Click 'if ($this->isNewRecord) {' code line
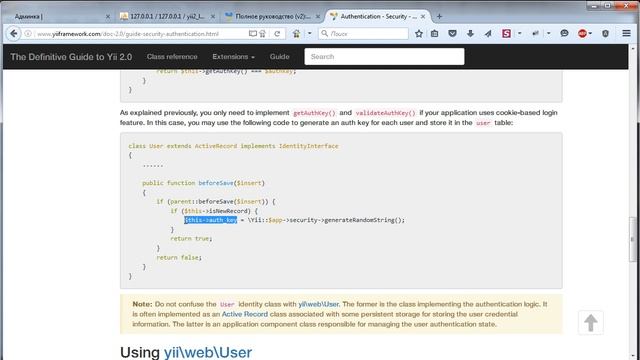The height and width of the screenshot is (360, 640). coord(214,211)
